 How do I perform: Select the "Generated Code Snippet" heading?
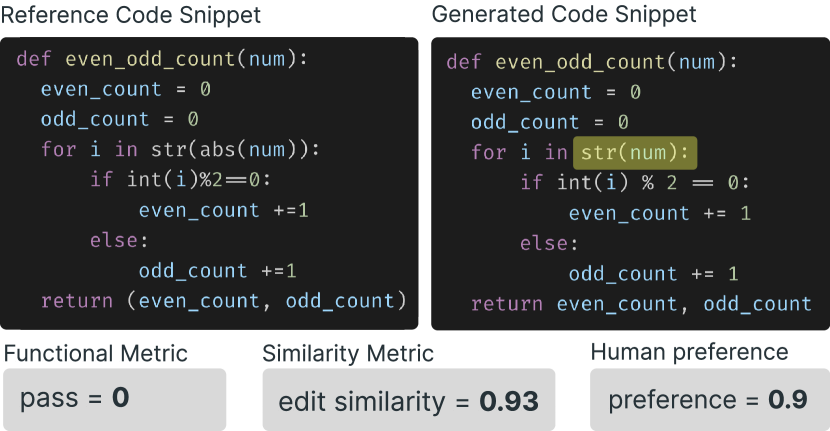tap(564, 16)
